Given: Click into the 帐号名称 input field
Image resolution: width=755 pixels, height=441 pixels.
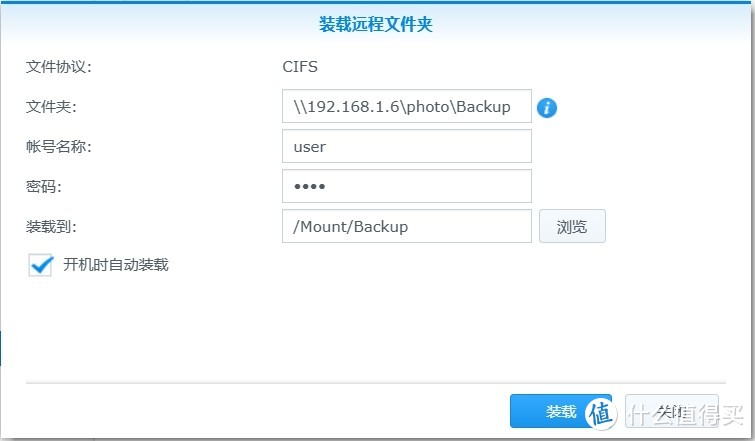Looking at the screenshot, I should point(406,147).
